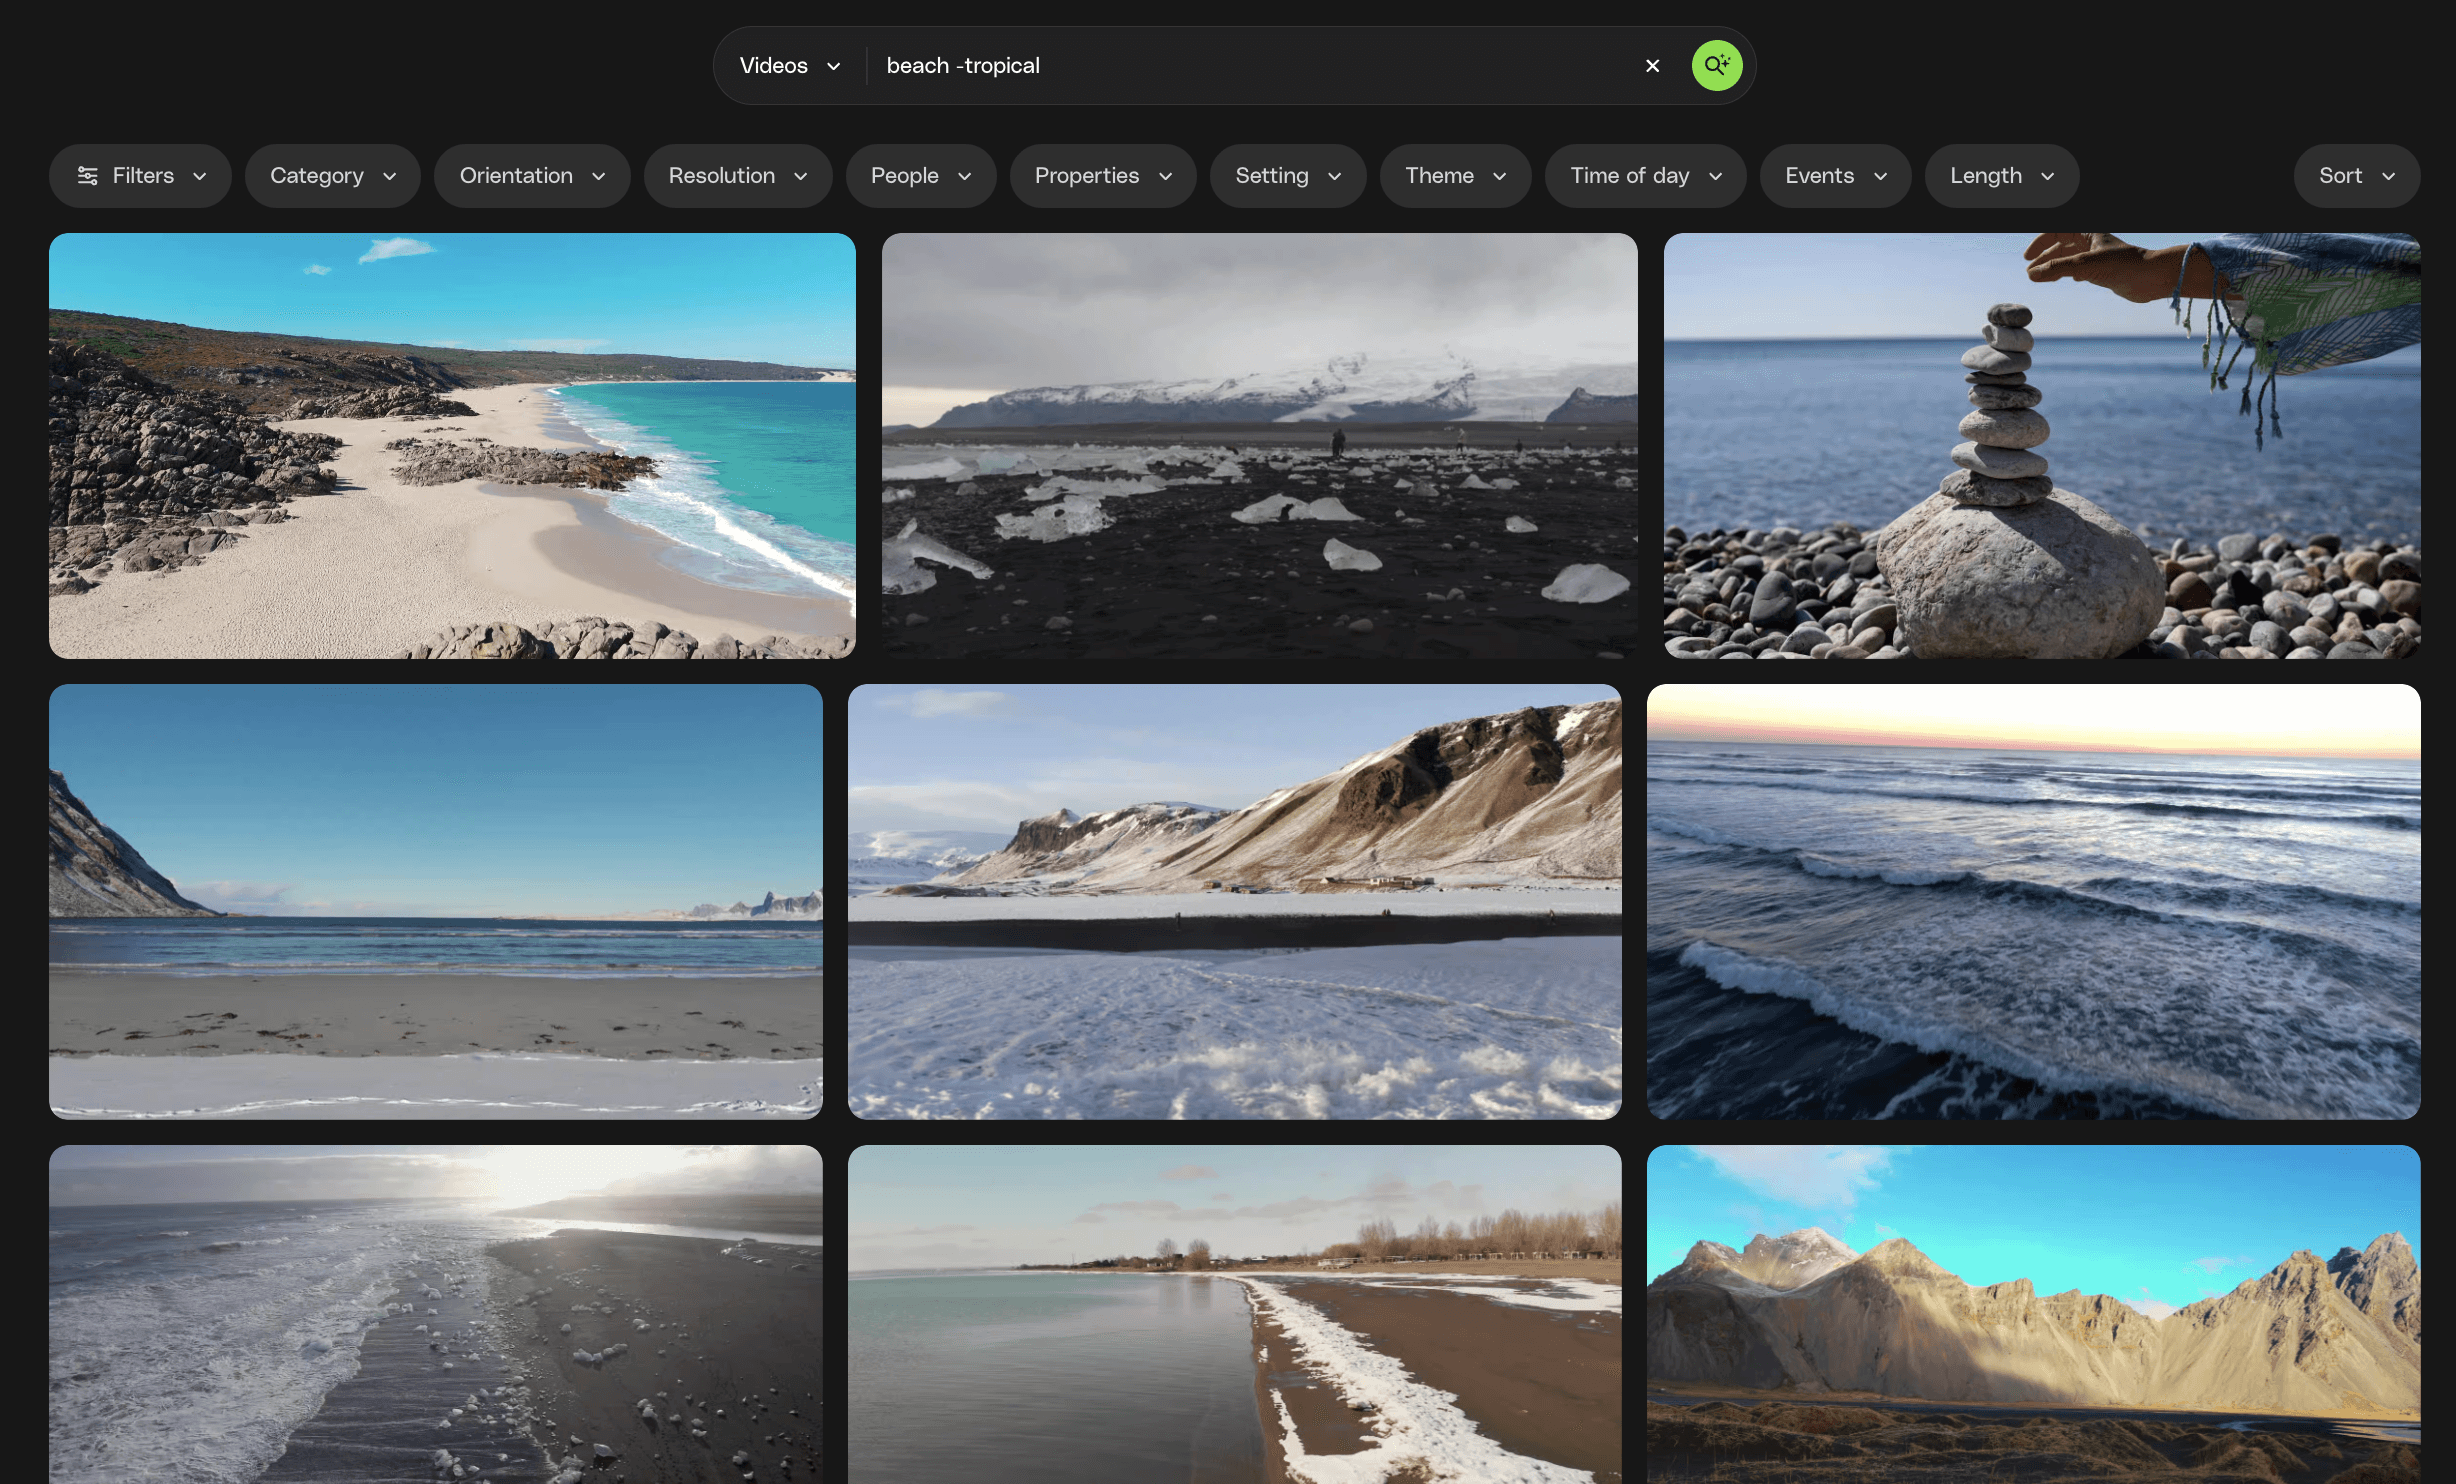Expand the Properties filter
Viewport: 2456px width, 1484px height.
[x=1103, y=176]
